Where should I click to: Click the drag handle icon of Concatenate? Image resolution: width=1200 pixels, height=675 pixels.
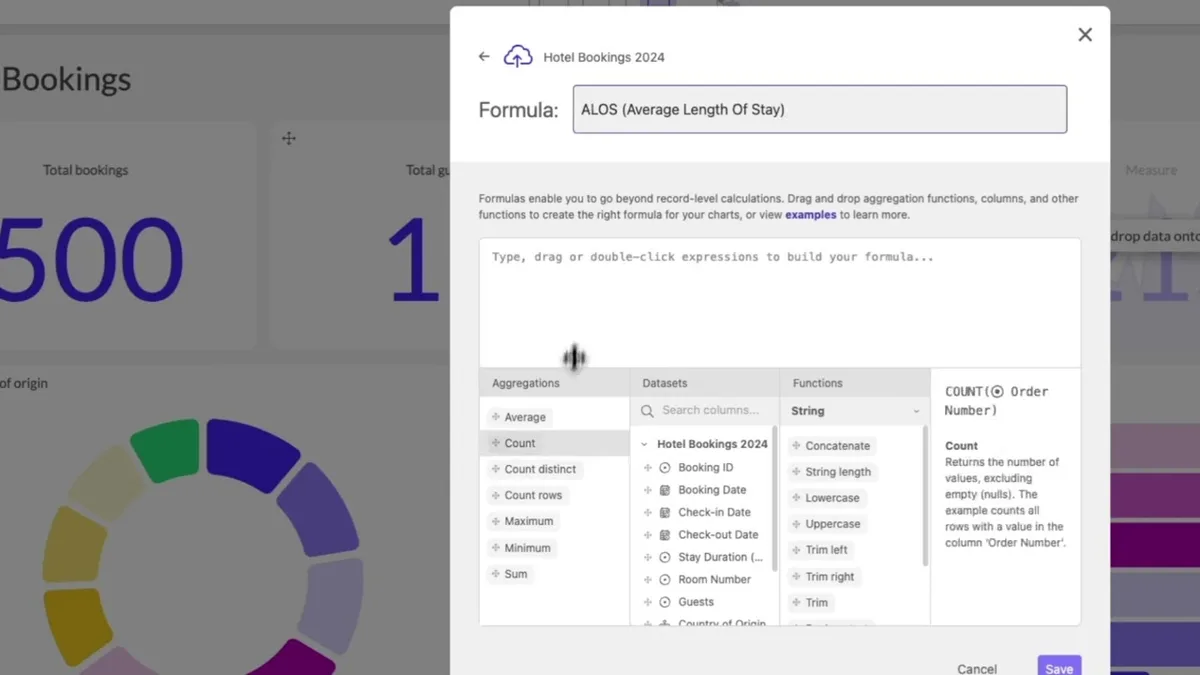797,446
